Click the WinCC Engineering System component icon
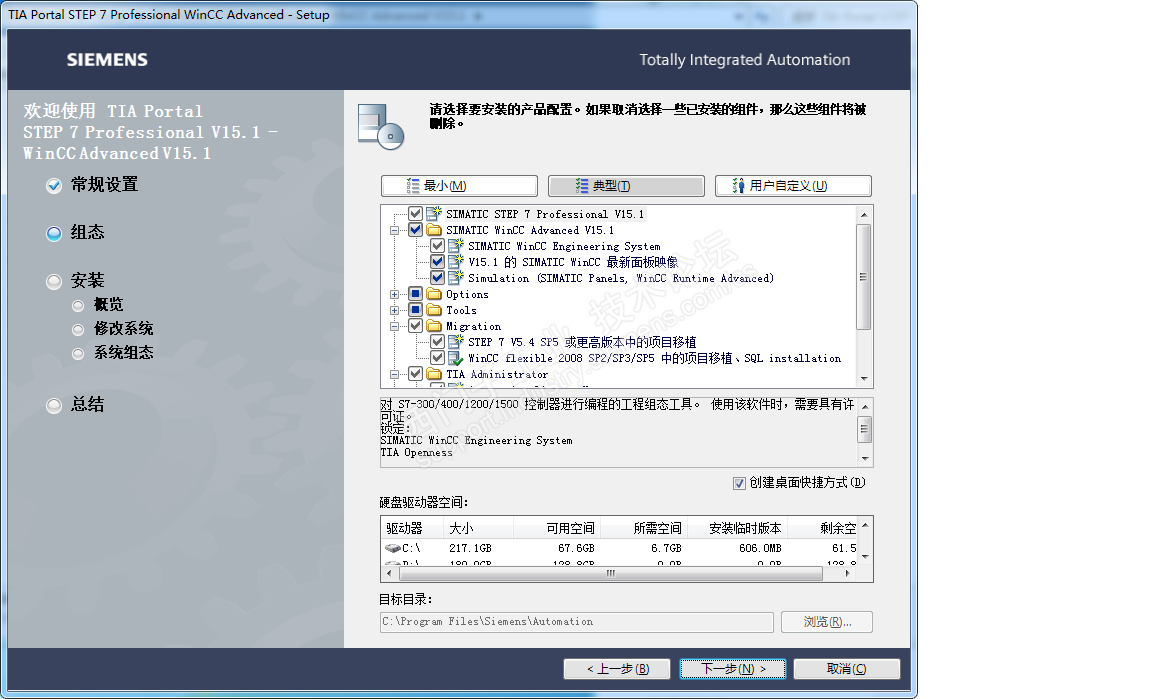This screenshot has width=1152, height=699. [x=456, y=245]
